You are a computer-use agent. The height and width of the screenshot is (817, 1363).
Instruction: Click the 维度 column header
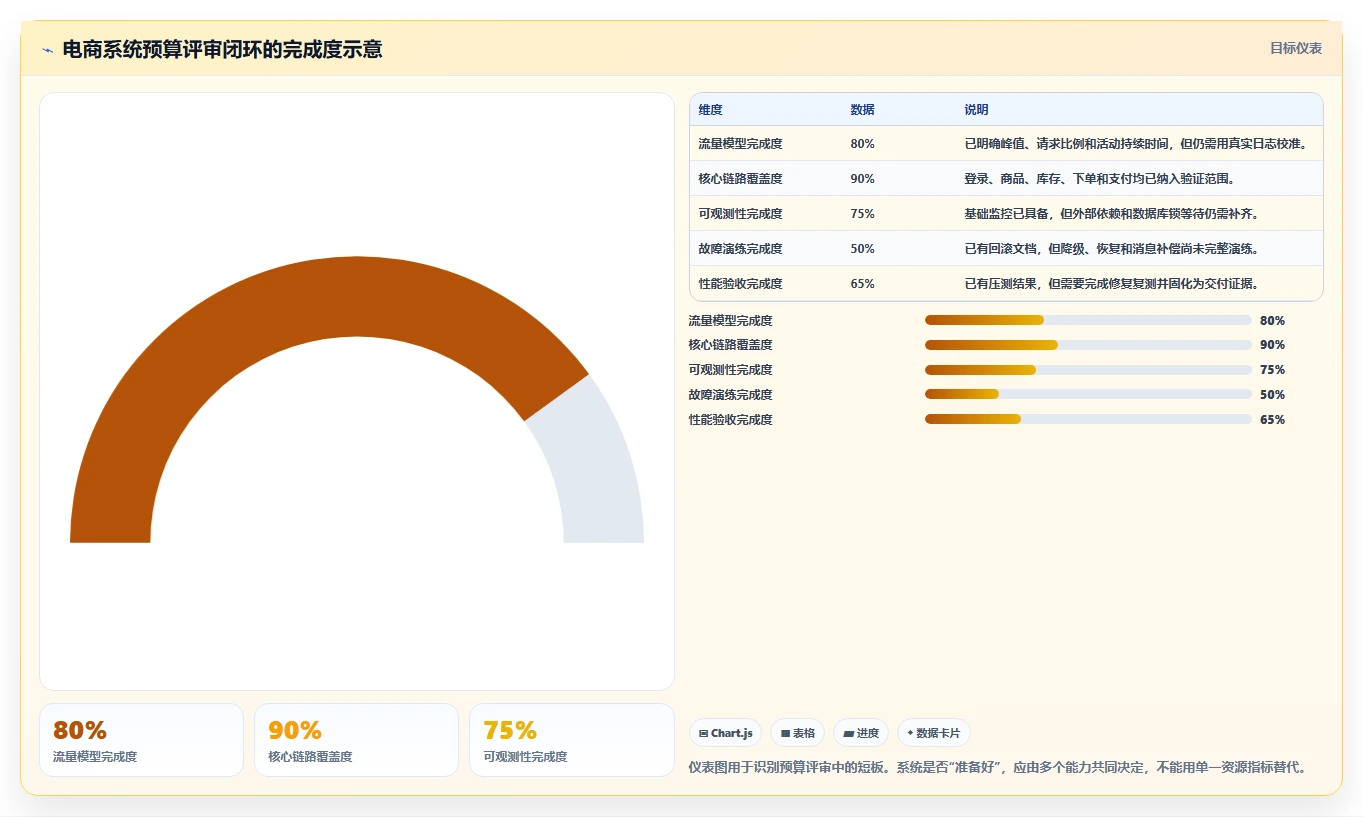tap(711, 110)
